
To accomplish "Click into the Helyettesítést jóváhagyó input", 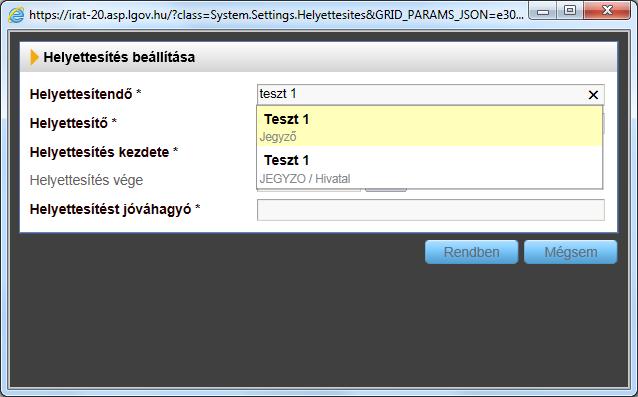I will tap(430, 210).
